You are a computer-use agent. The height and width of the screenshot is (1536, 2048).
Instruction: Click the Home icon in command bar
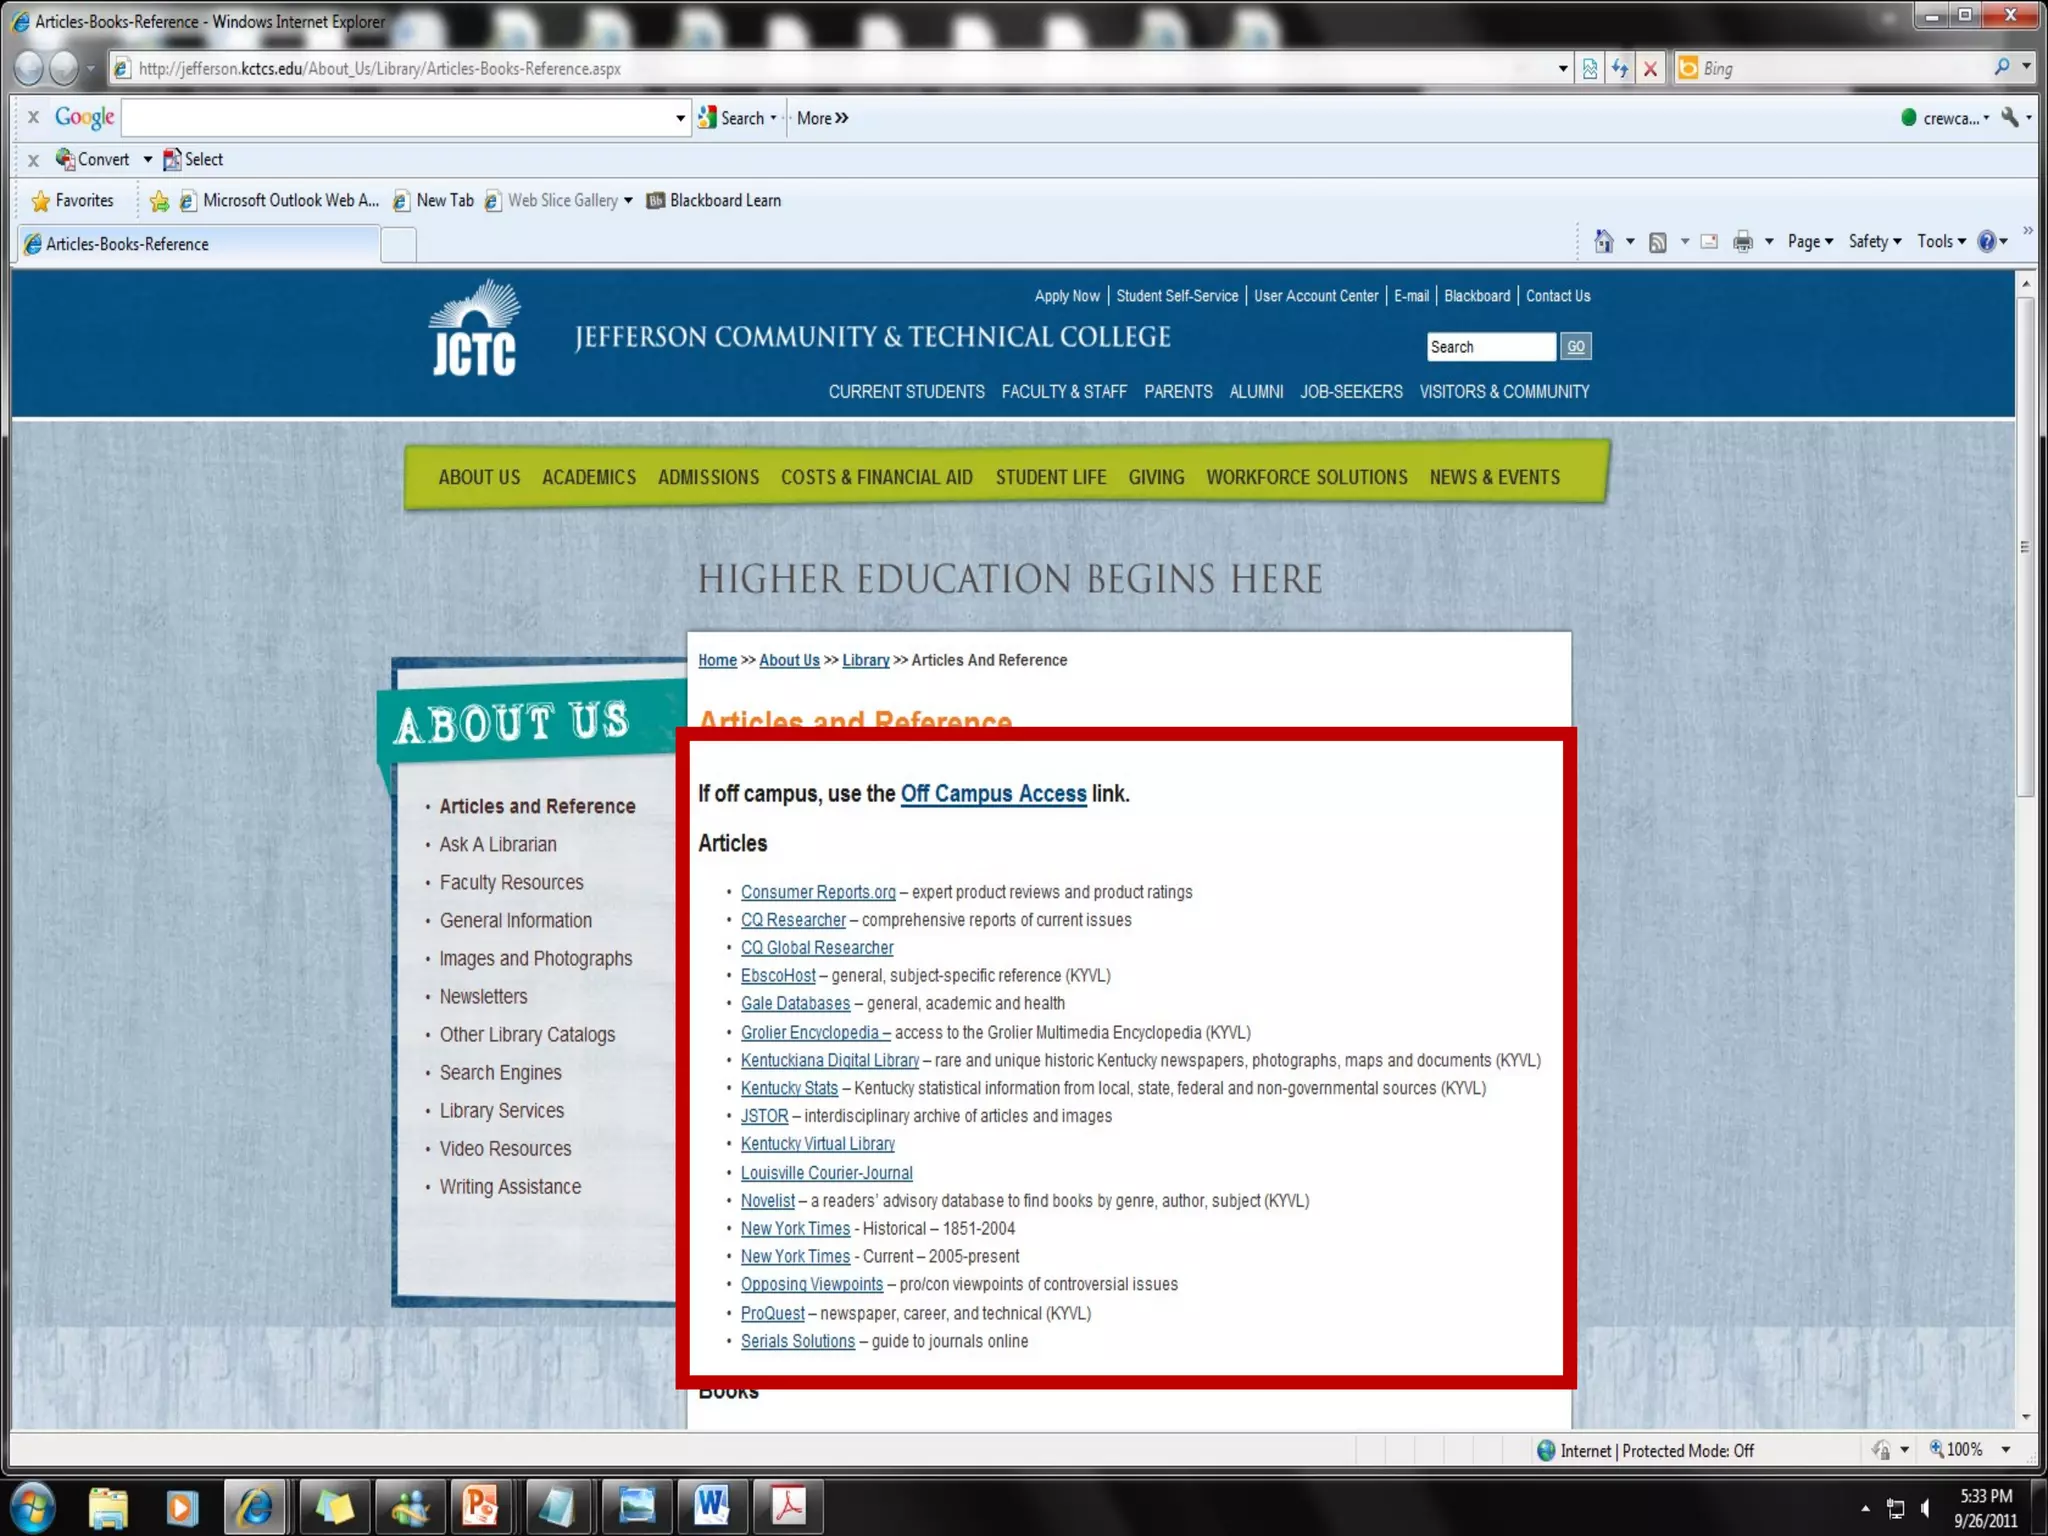(1604, 241)
